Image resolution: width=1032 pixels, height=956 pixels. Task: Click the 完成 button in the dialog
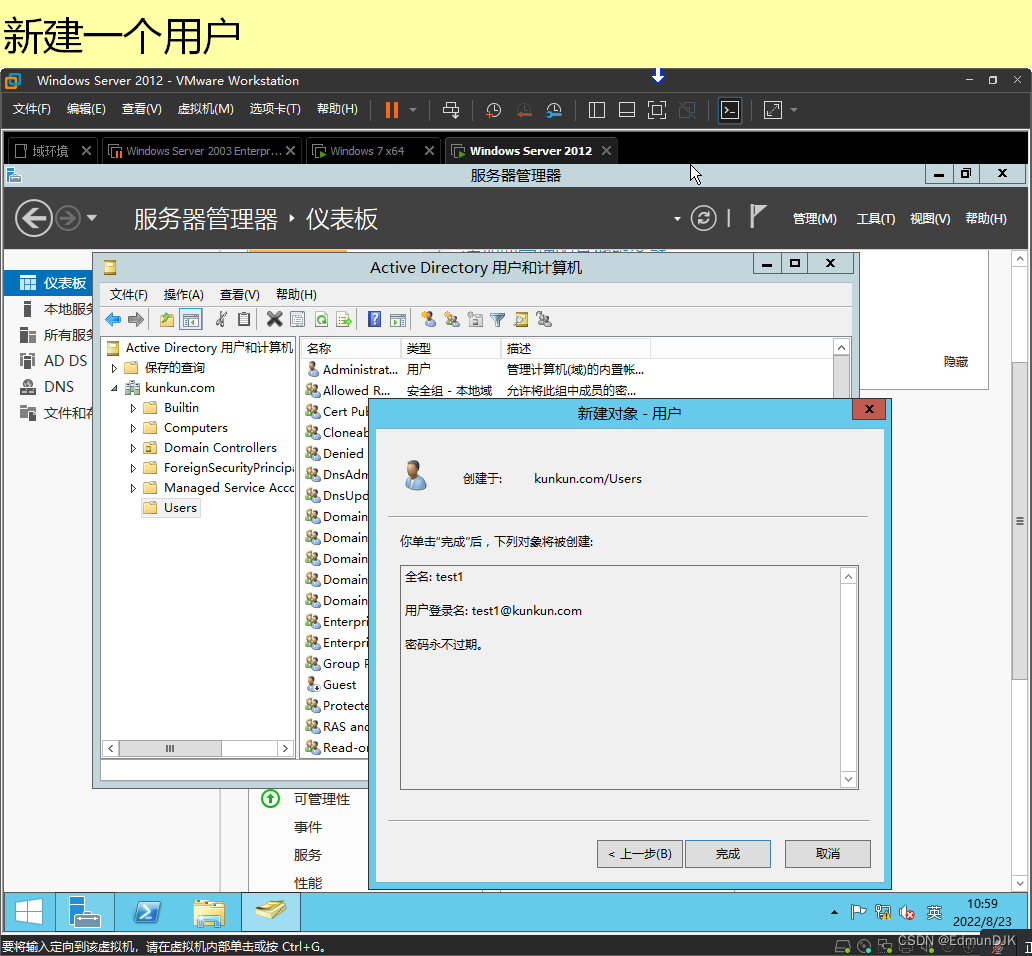point(727,854)
